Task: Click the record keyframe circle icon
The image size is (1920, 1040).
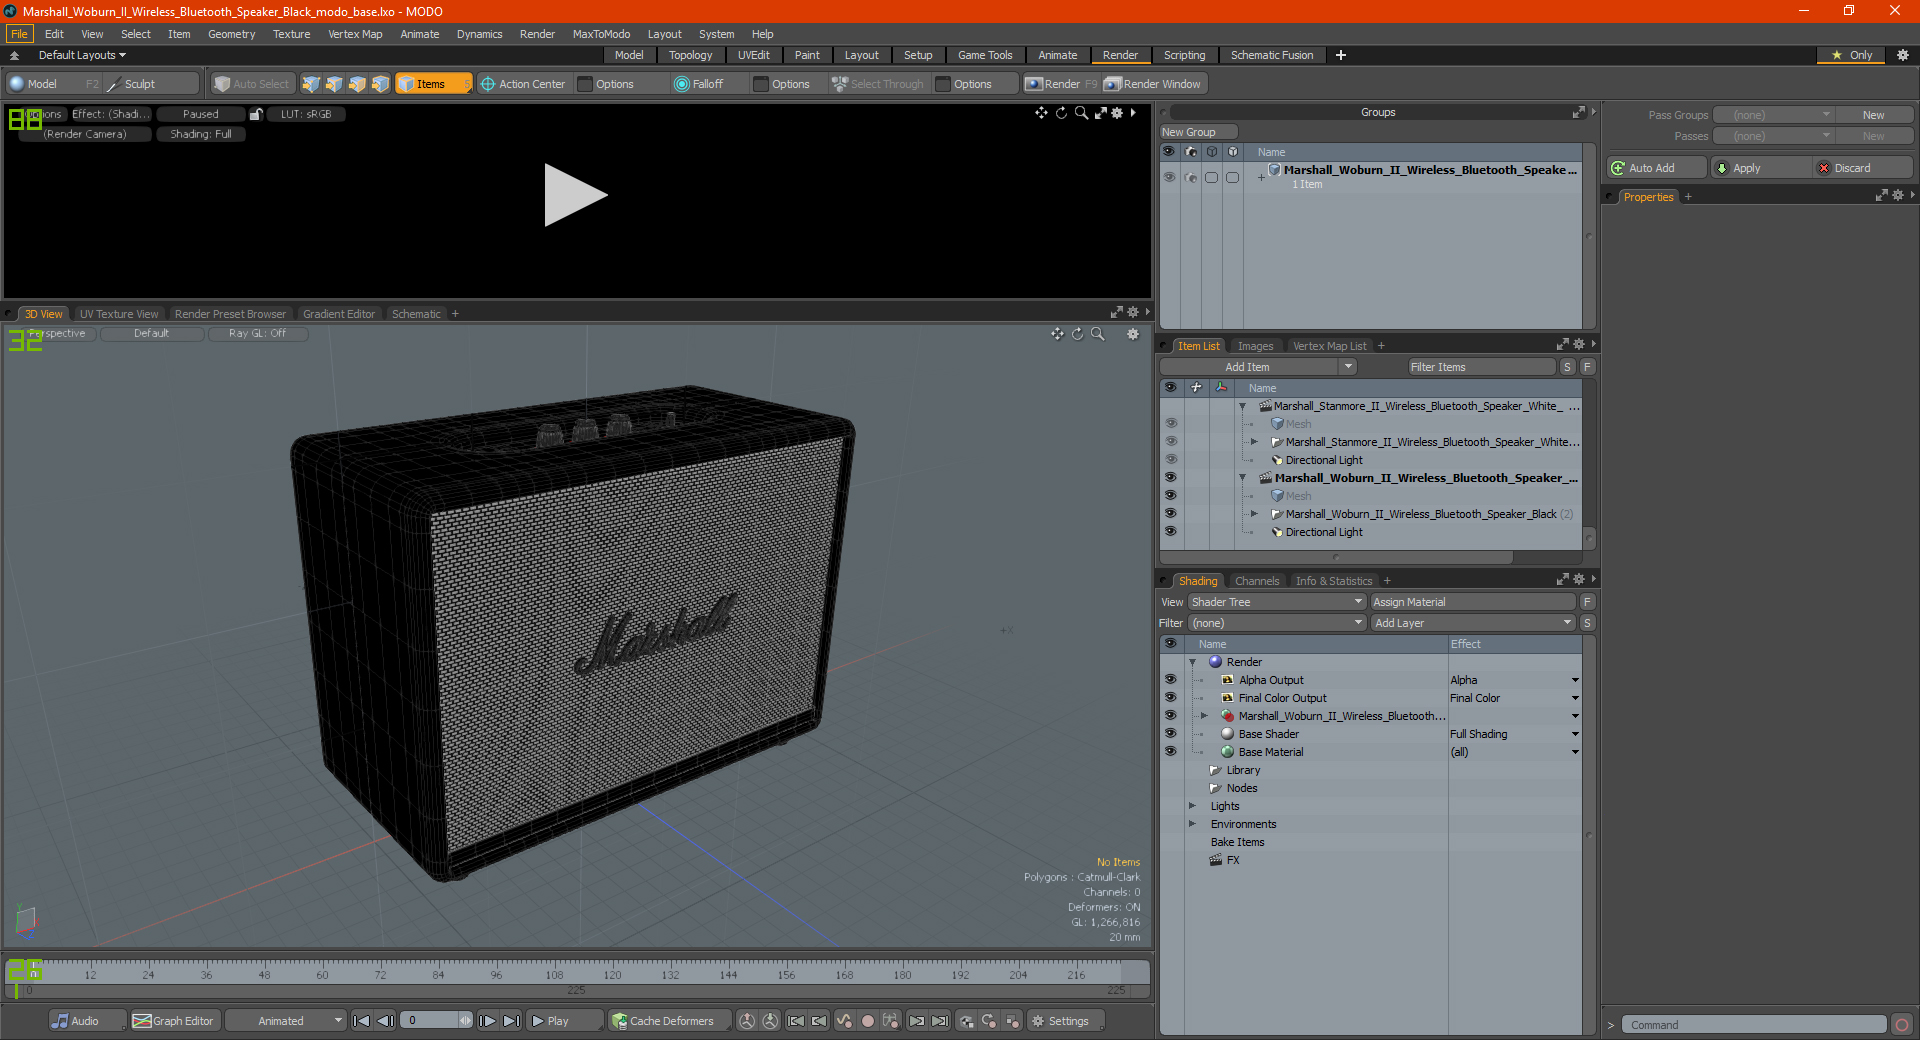Action: 868,1021
